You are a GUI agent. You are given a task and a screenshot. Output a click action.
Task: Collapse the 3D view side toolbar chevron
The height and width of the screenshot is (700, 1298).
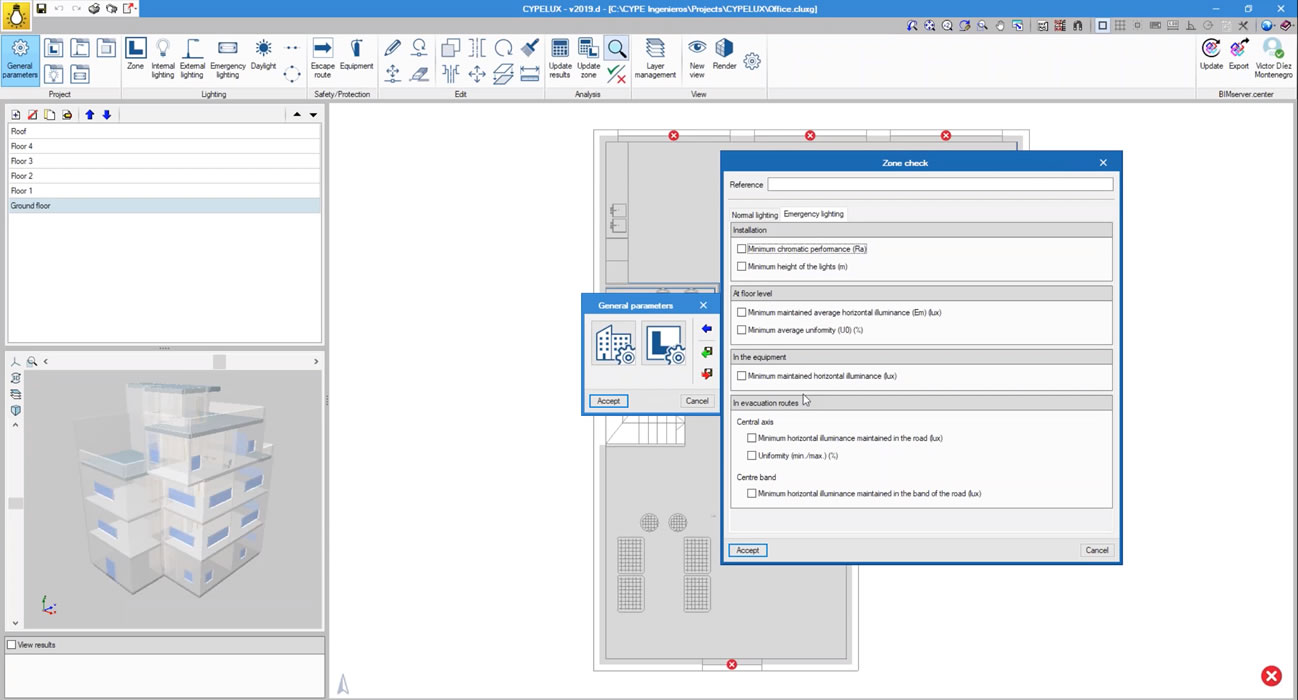click(15, 425)
